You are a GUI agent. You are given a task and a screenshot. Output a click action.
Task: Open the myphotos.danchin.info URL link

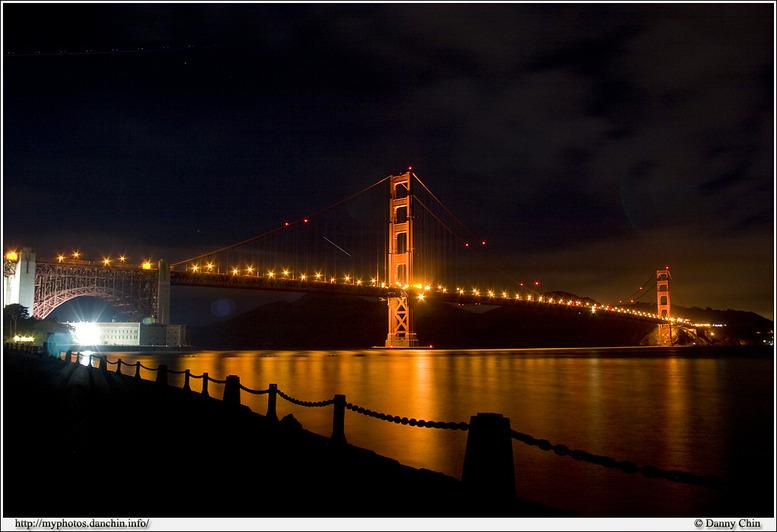(82, 524)
